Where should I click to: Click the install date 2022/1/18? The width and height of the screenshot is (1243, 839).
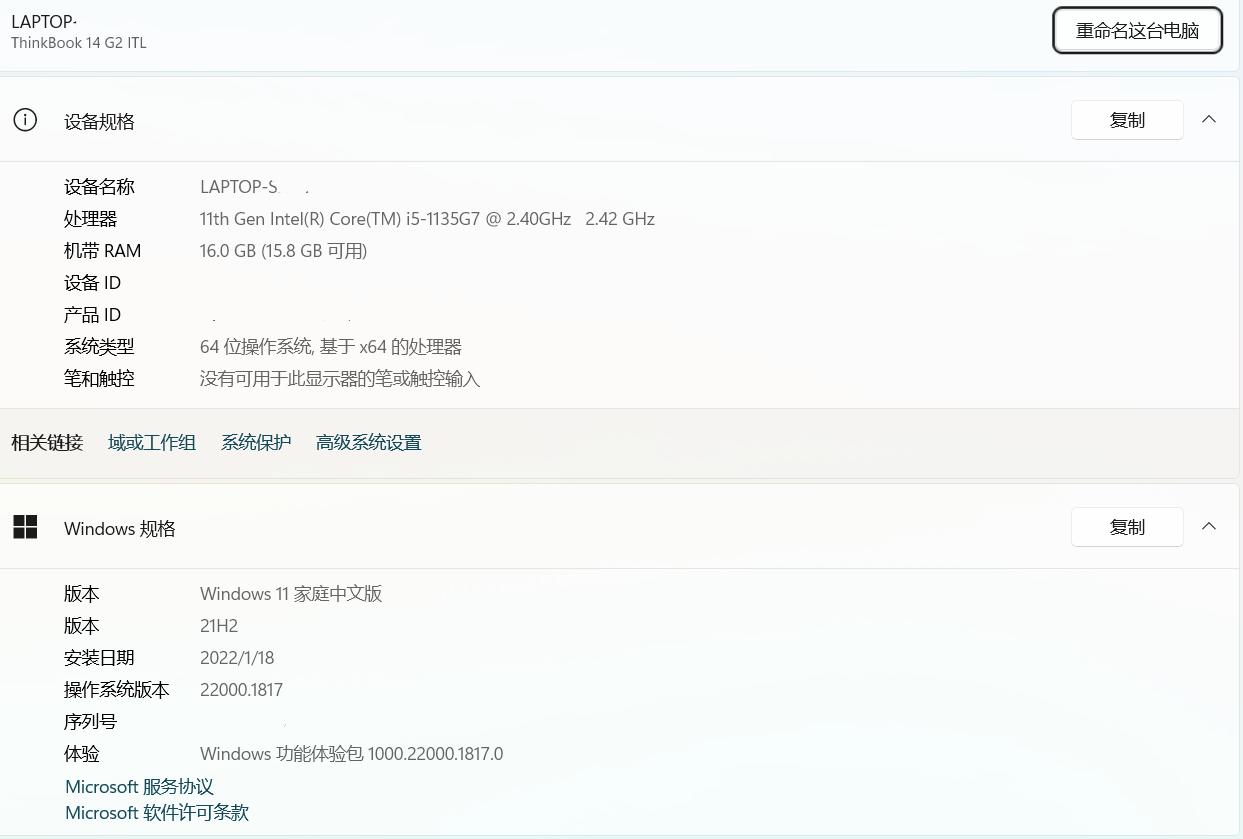[237, 658]
